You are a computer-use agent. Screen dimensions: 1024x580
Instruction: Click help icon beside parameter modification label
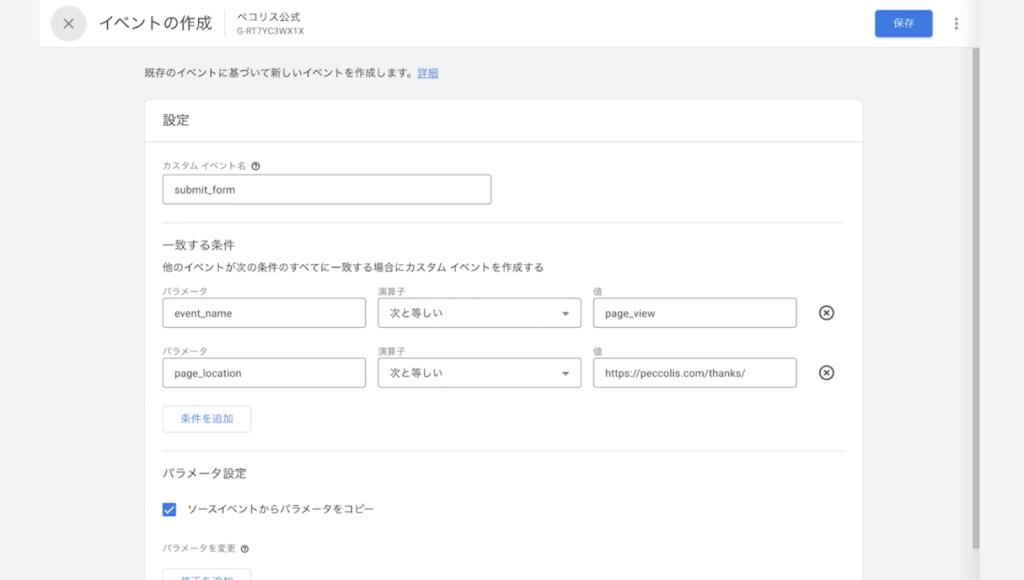(x=245, y=549)
